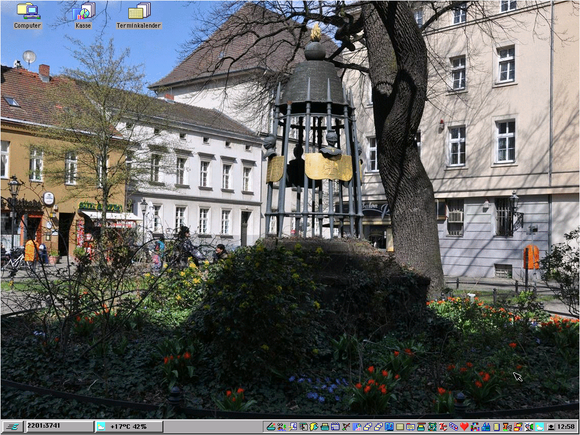Image resolution: width=580 pixels, height=435 pixels.
Task: Click the start launcher button in taskbar
Action: point(12,426)
